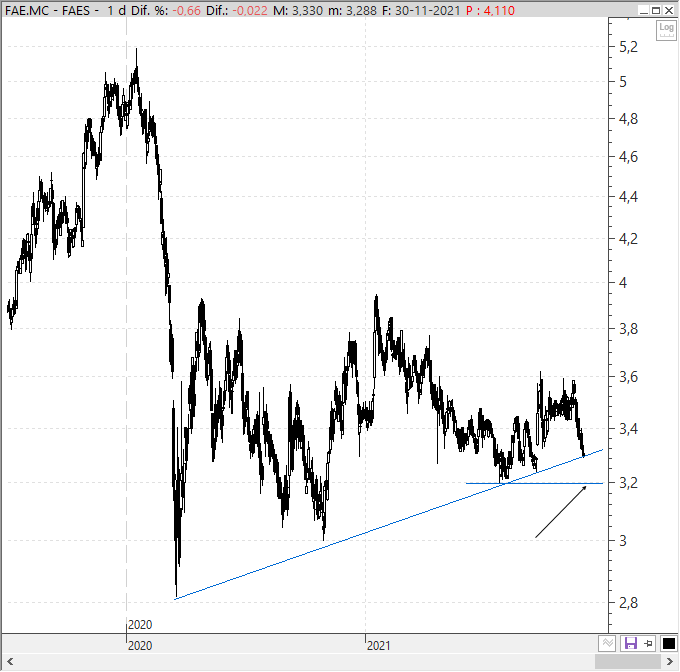This screenshot has height=672, width=680.
Task: Click the 'Dif. %: -0,66' value
Action: click(166, 10)
